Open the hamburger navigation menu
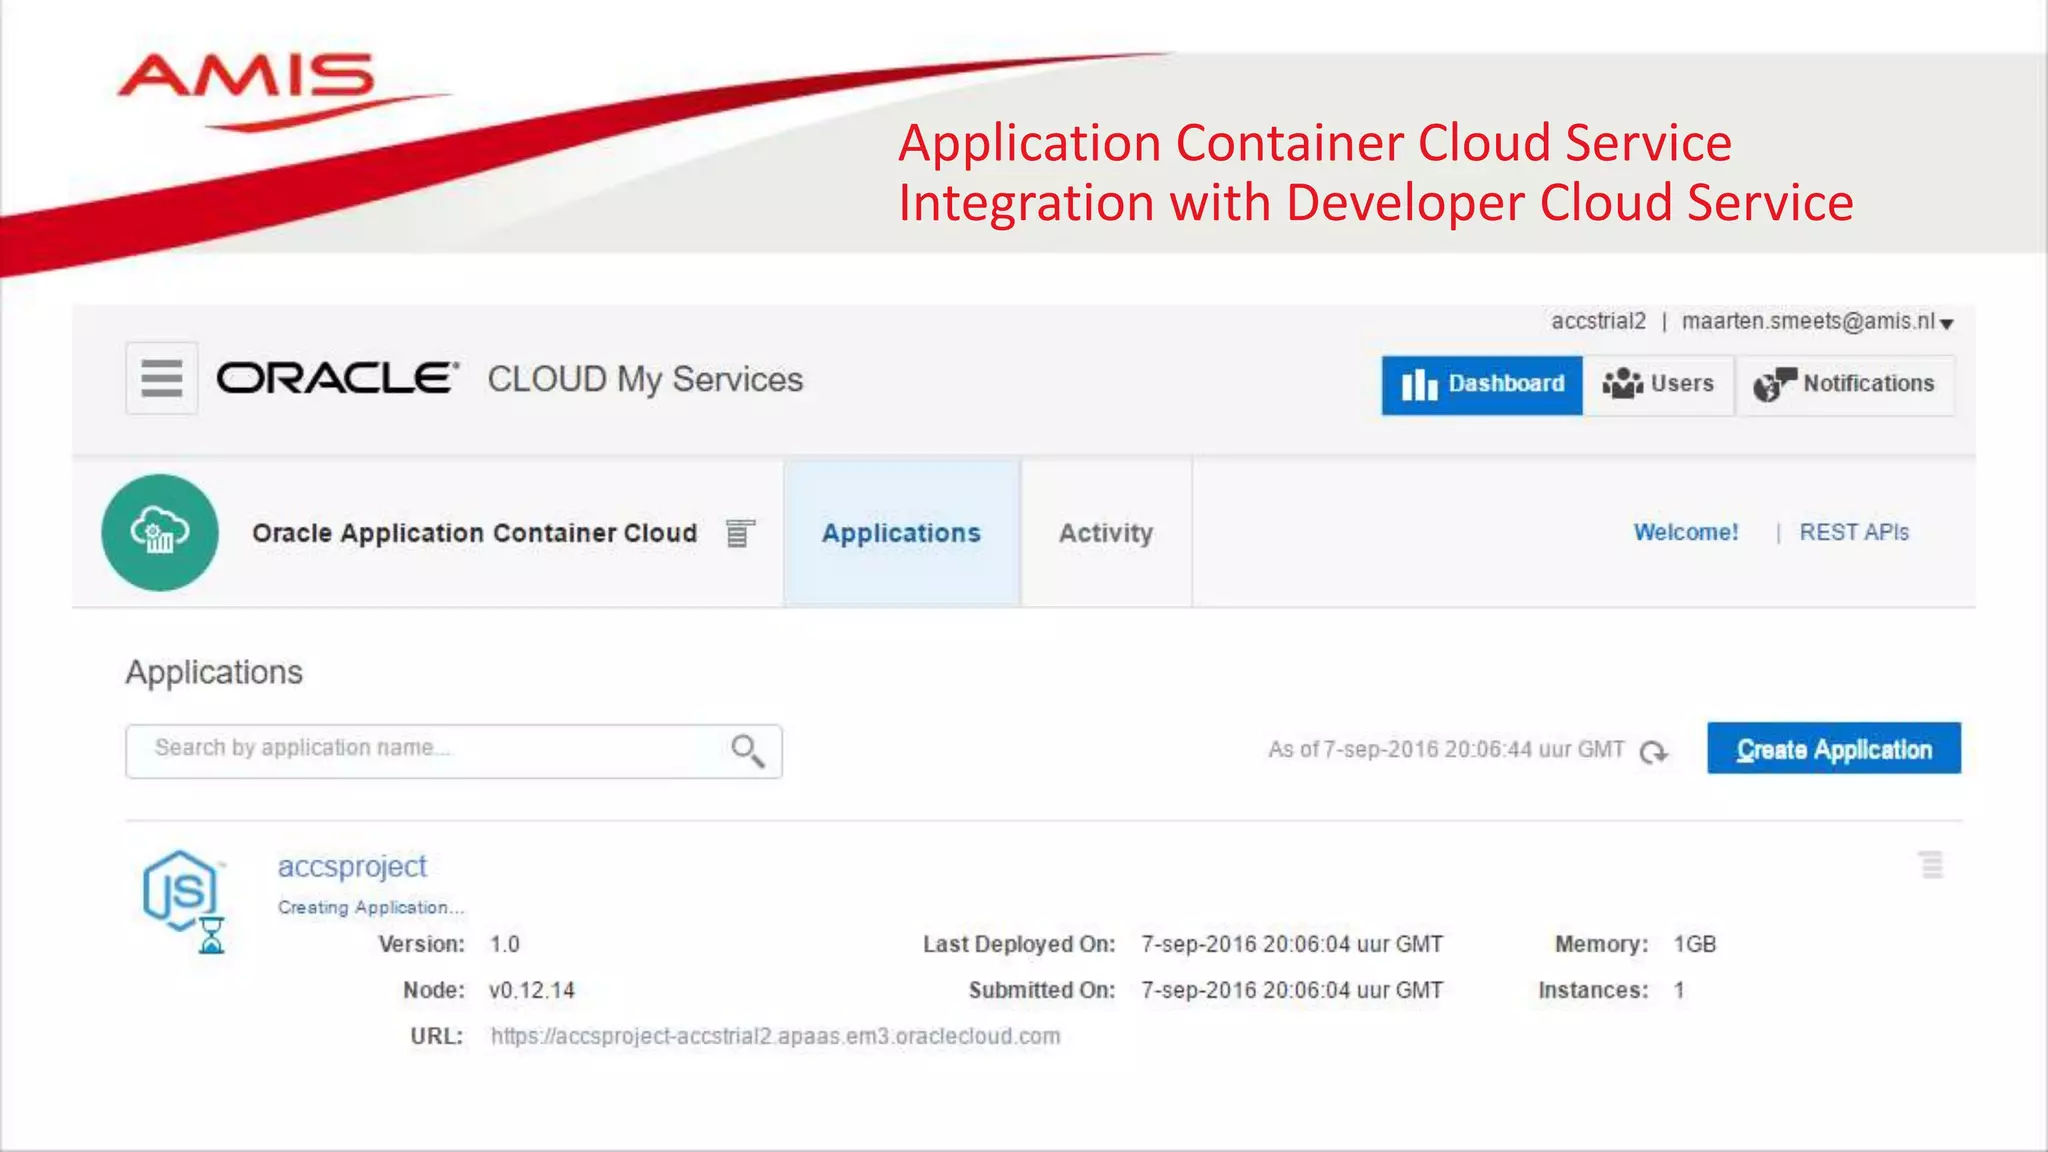Image resolution: width=2048 pixels, height=1152 pixels. click(161, 379)
